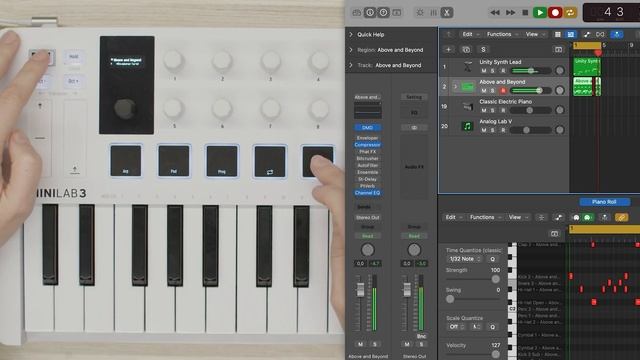
Task: Solo the Unity Synth Lead track
Action: [x=493, y=71]
